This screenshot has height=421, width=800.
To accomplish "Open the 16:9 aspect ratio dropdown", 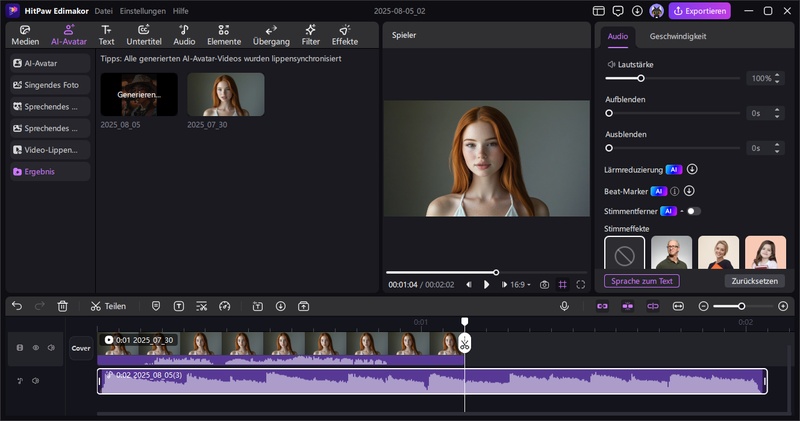I will click(520, 285).
